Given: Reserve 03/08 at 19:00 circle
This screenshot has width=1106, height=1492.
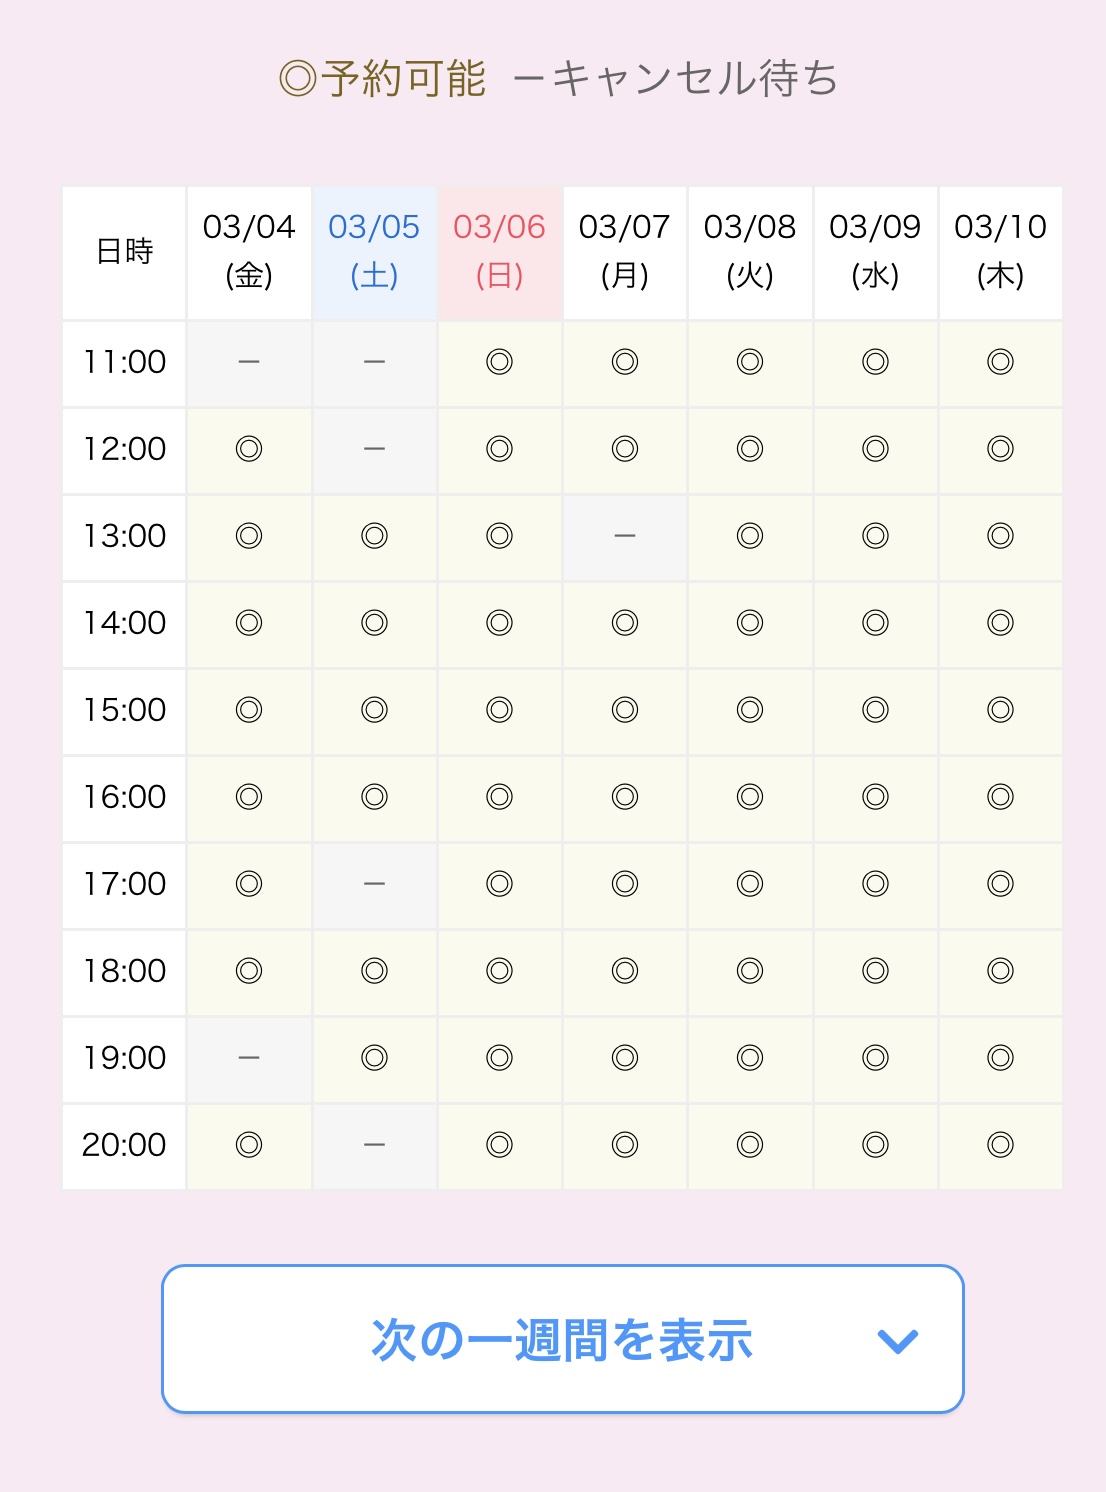Looking at the screenshot, I should click(x=750, y=1058).
